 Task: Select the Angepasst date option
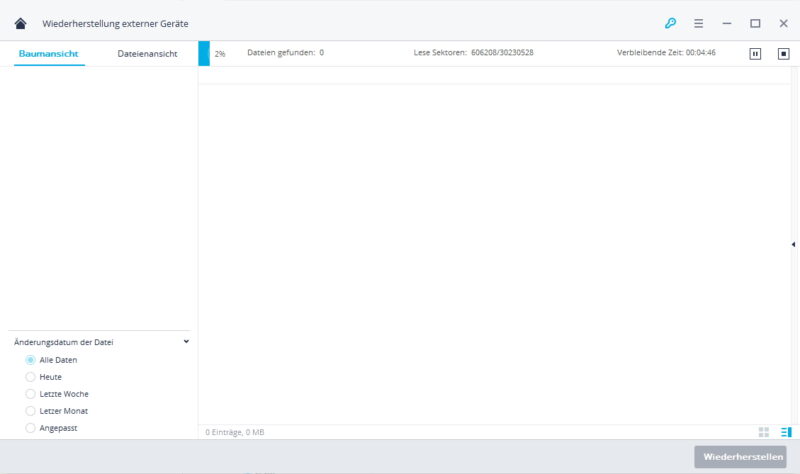(31, 428)
